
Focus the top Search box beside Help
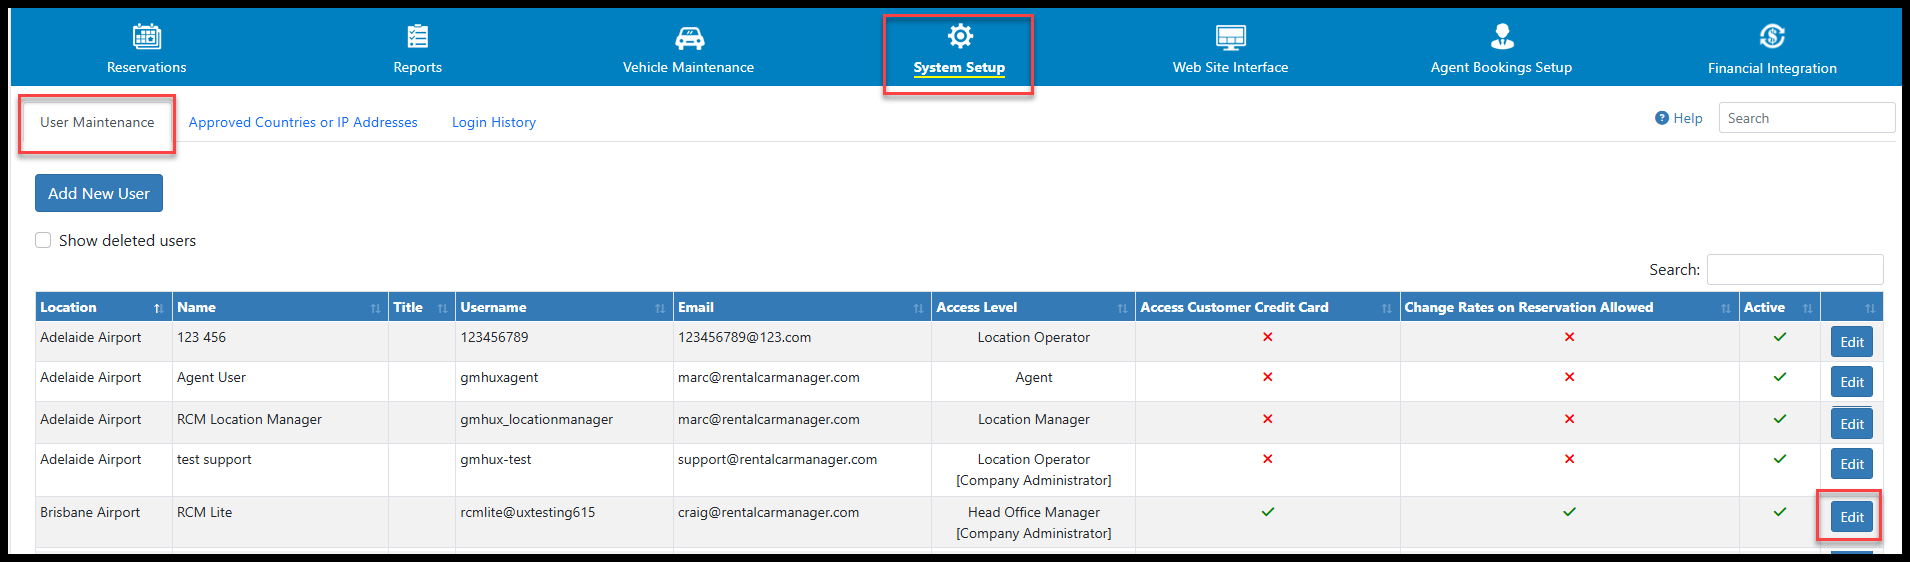pyautogui.click(x=1805, y=118)
